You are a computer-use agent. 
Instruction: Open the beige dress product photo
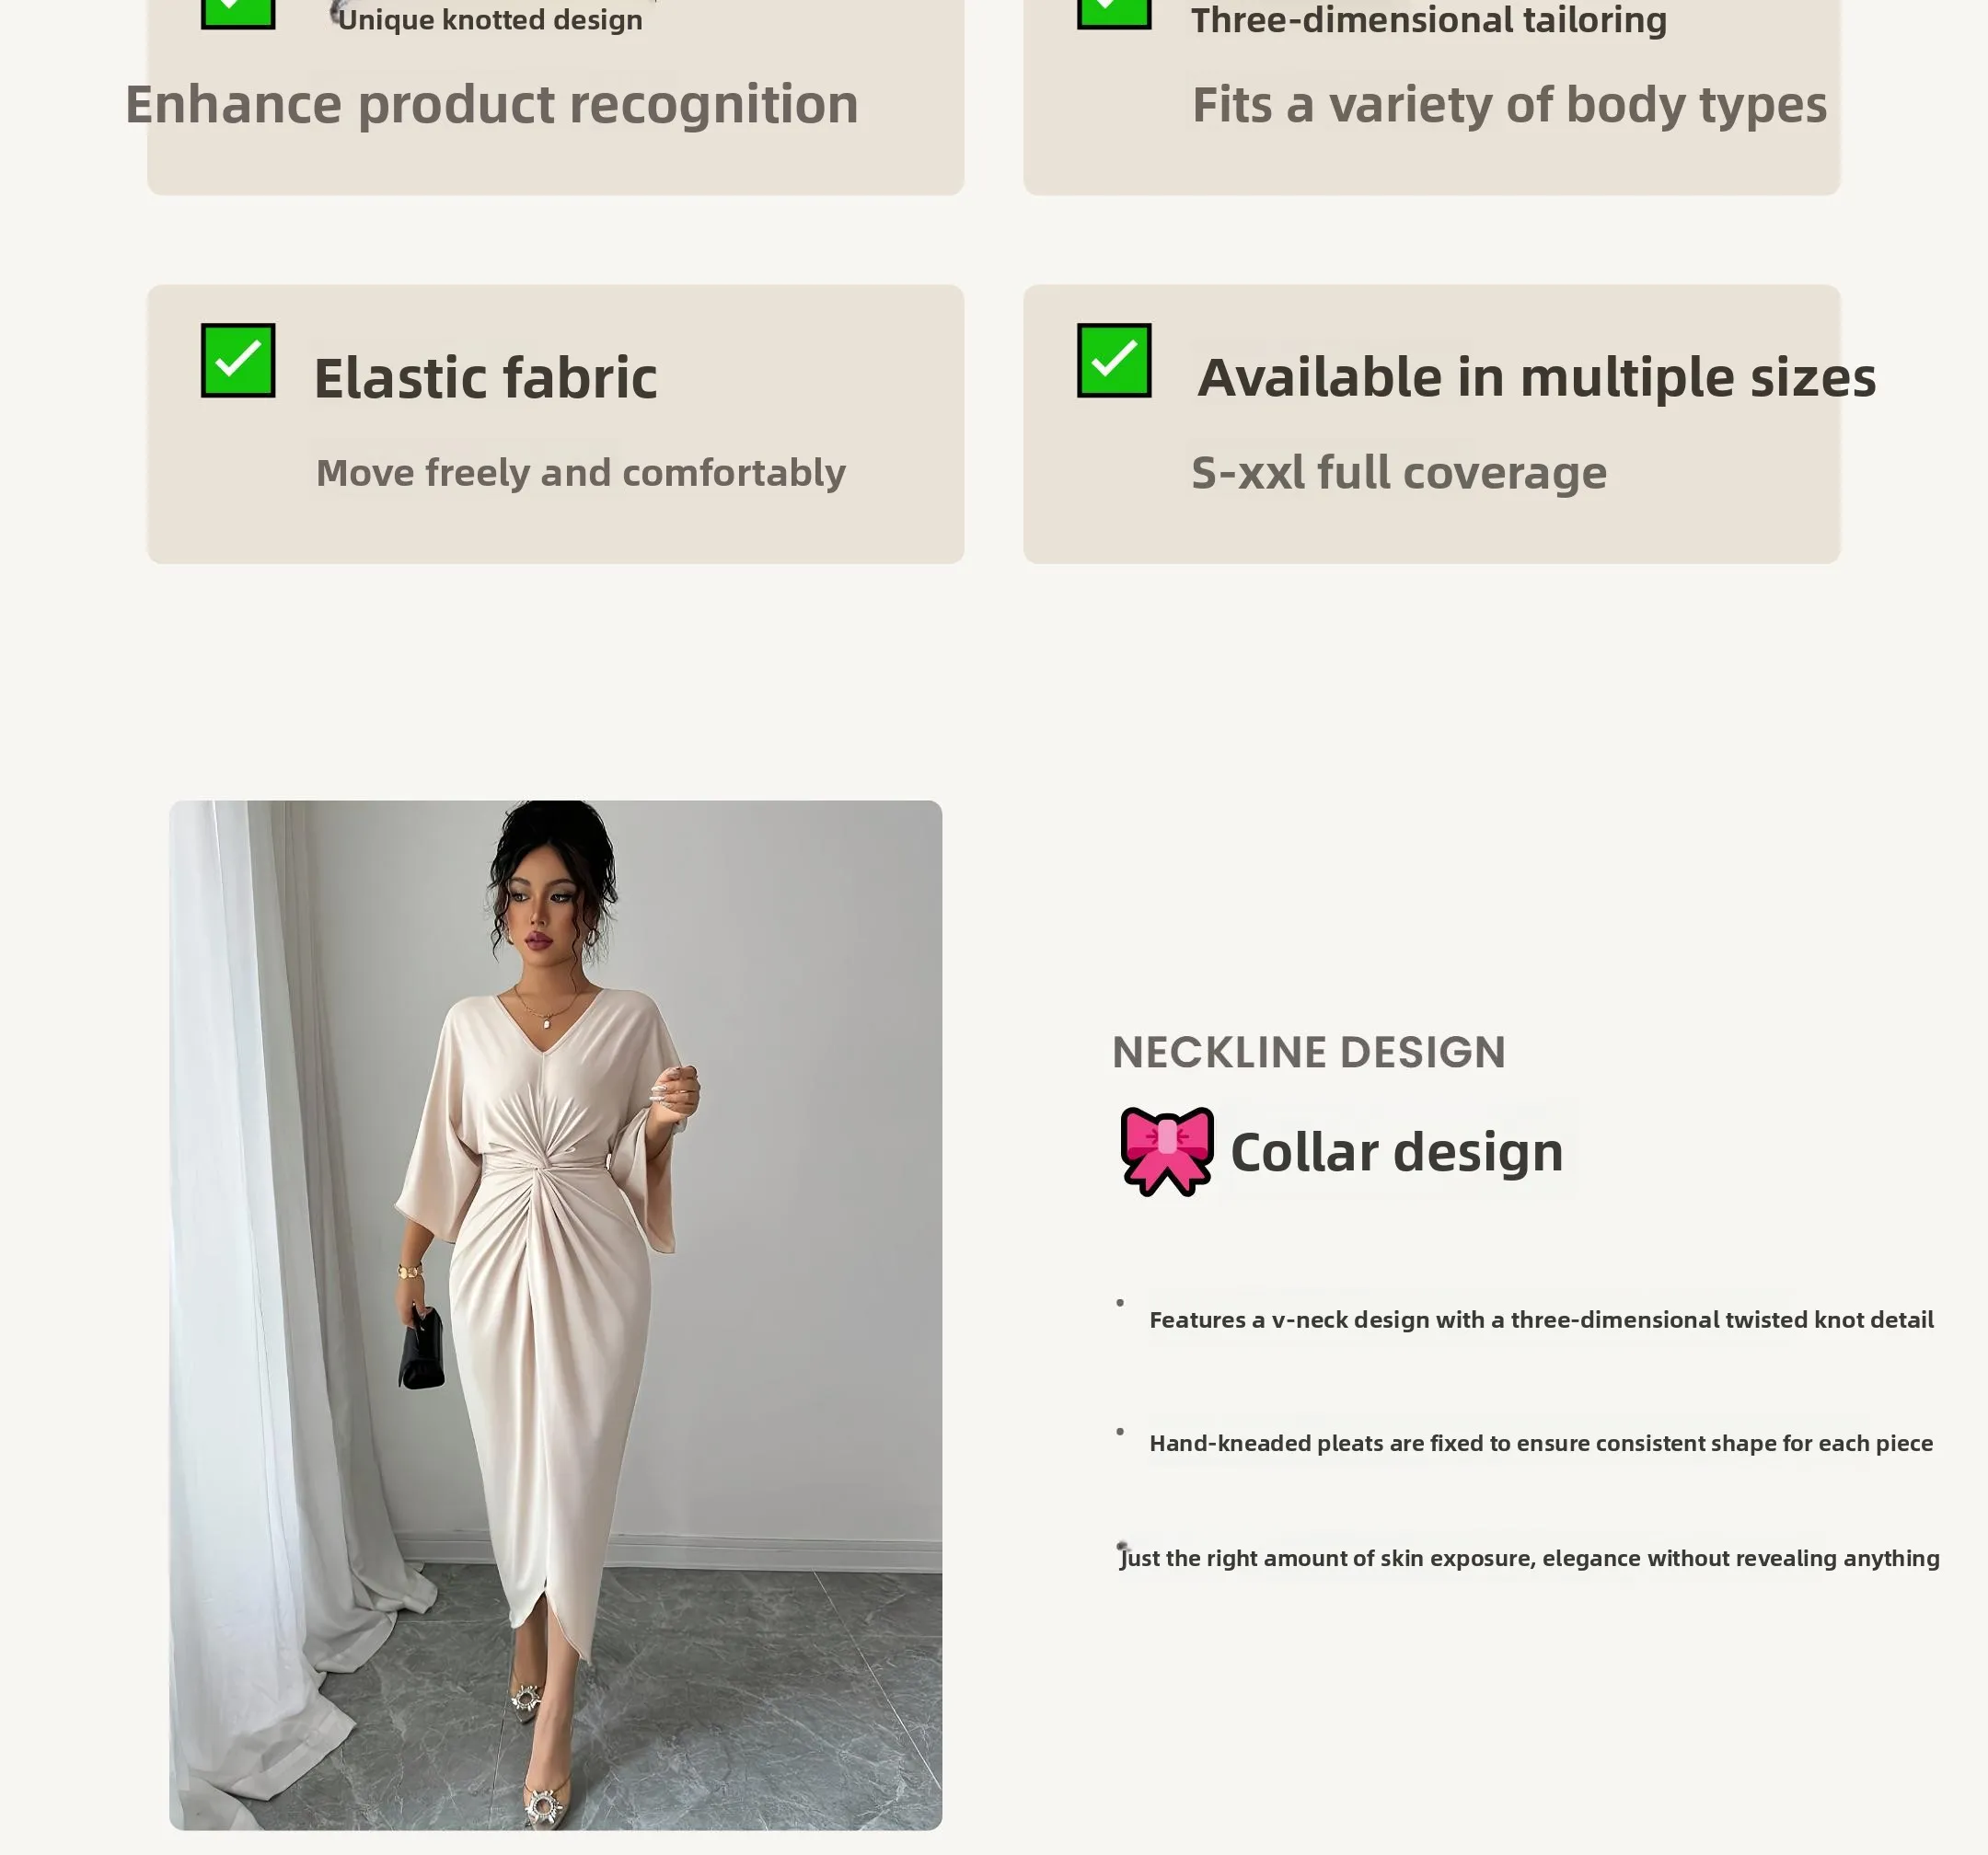(x=555, y=1315)
